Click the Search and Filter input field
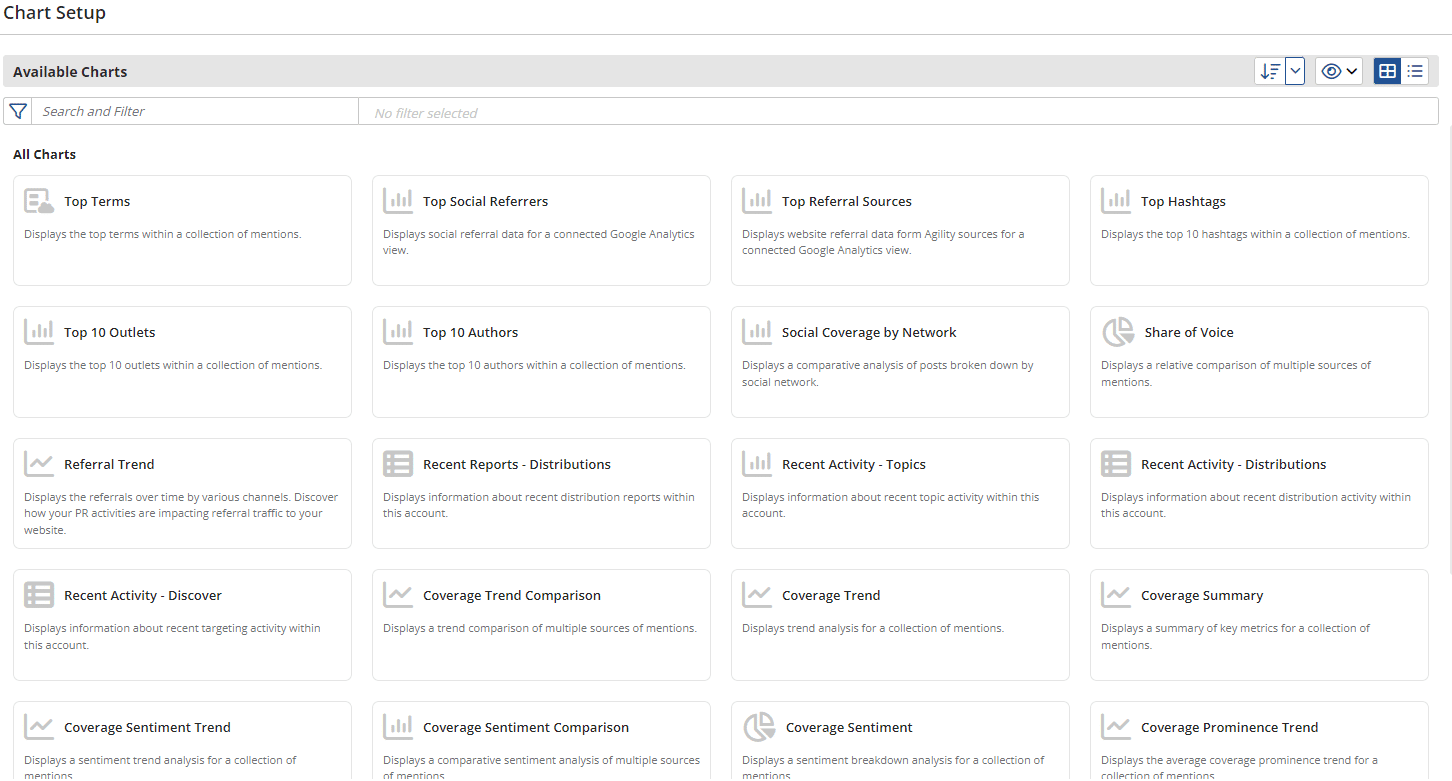Viewport: 1452px width, 781px height. (x=196, y=111)
